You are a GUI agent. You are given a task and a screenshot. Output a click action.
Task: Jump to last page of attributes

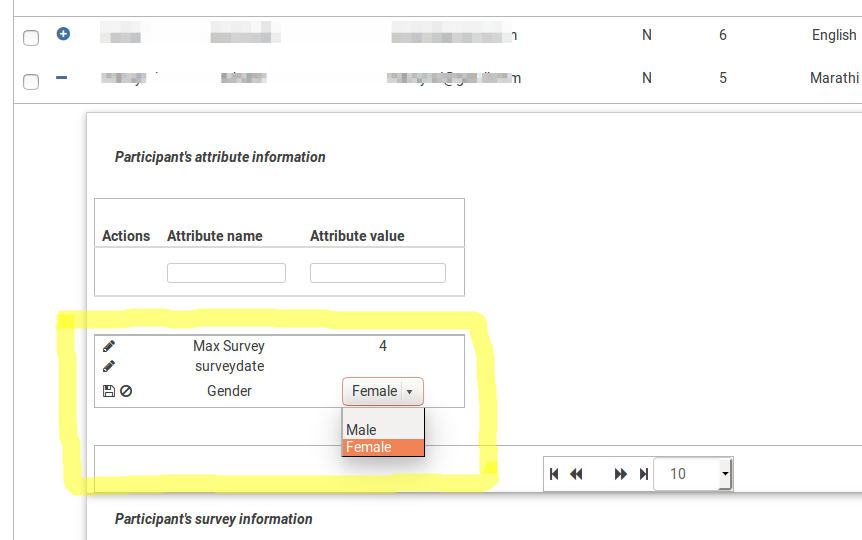(643, 474)
